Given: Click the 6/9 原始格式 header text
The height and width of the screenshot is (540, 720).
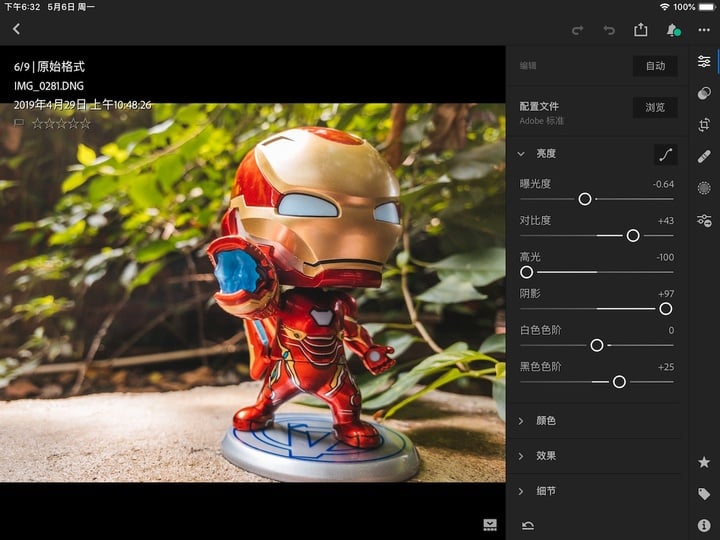Looking at the screenshot, I should tap(49, 67).
